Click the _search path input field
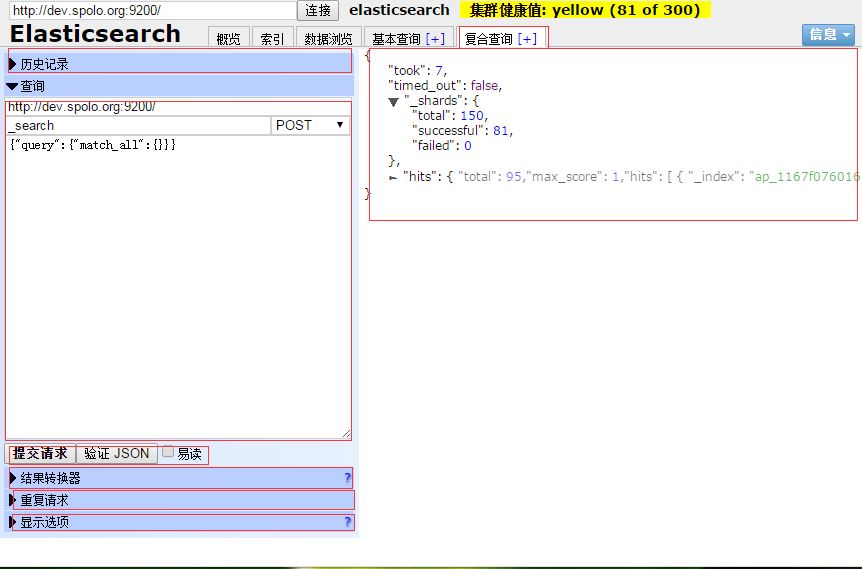 tap(139, 125)
